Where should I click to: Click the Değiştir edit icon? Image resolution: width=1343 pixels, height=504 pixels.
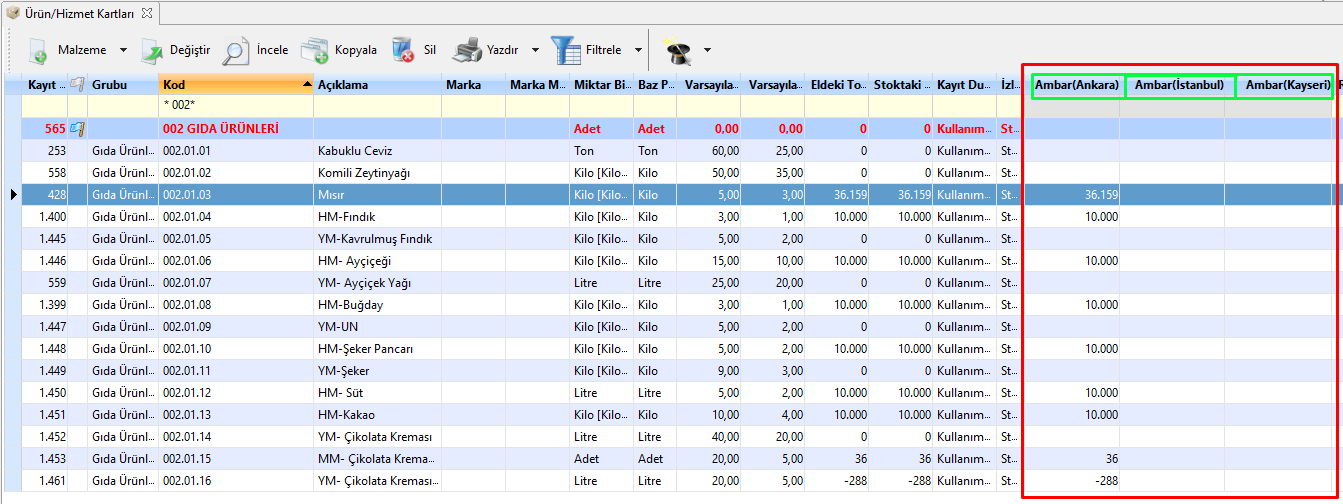coord(152,50)
